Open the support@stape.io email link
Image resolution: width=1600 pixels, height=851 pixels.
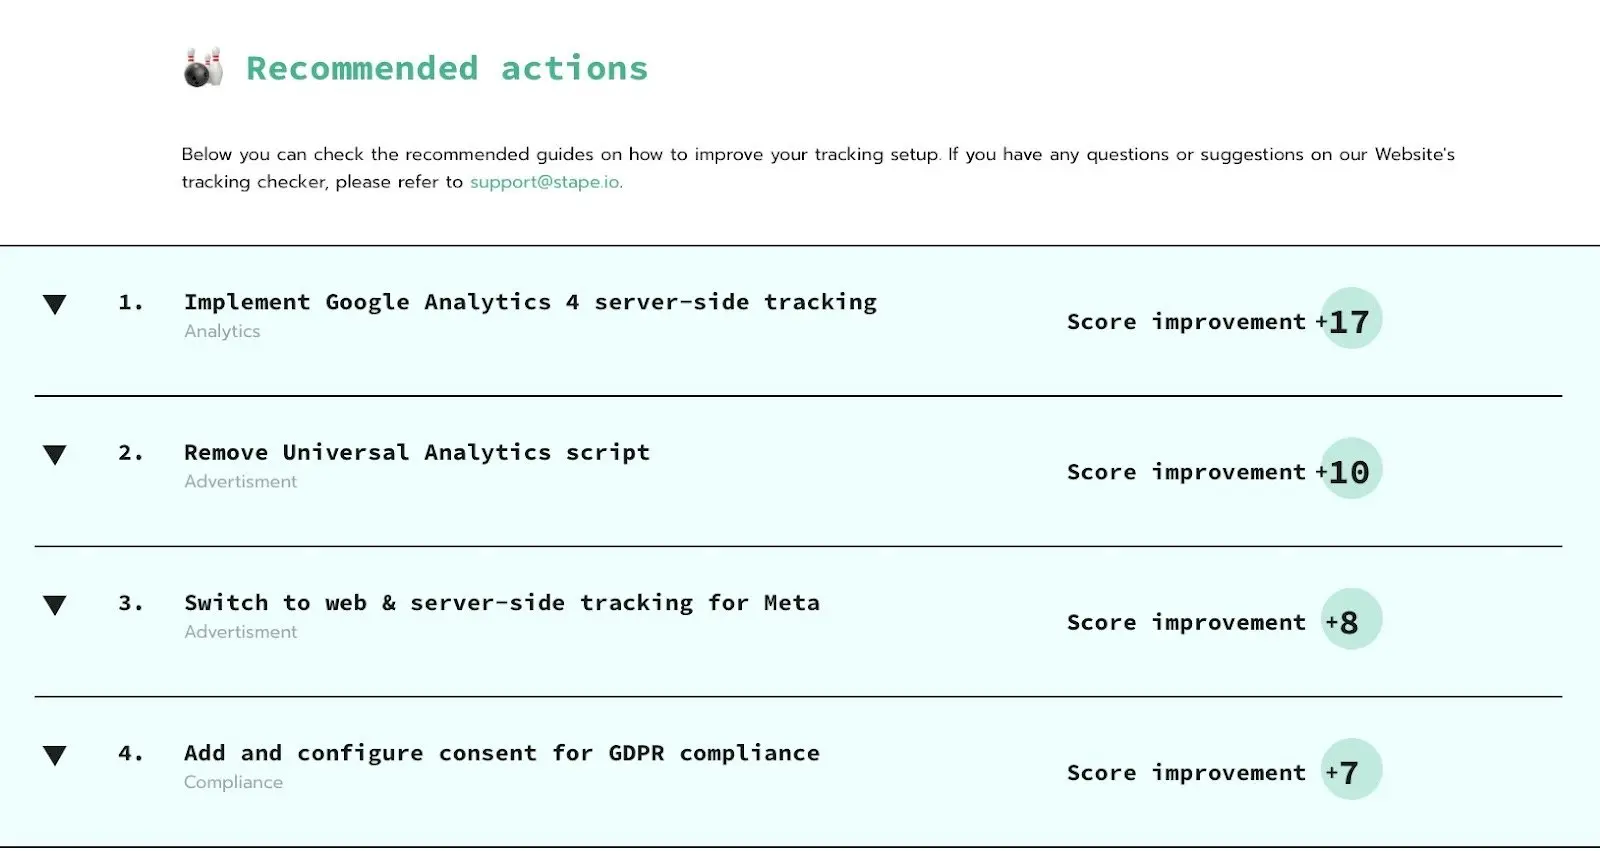pos(545,182)
